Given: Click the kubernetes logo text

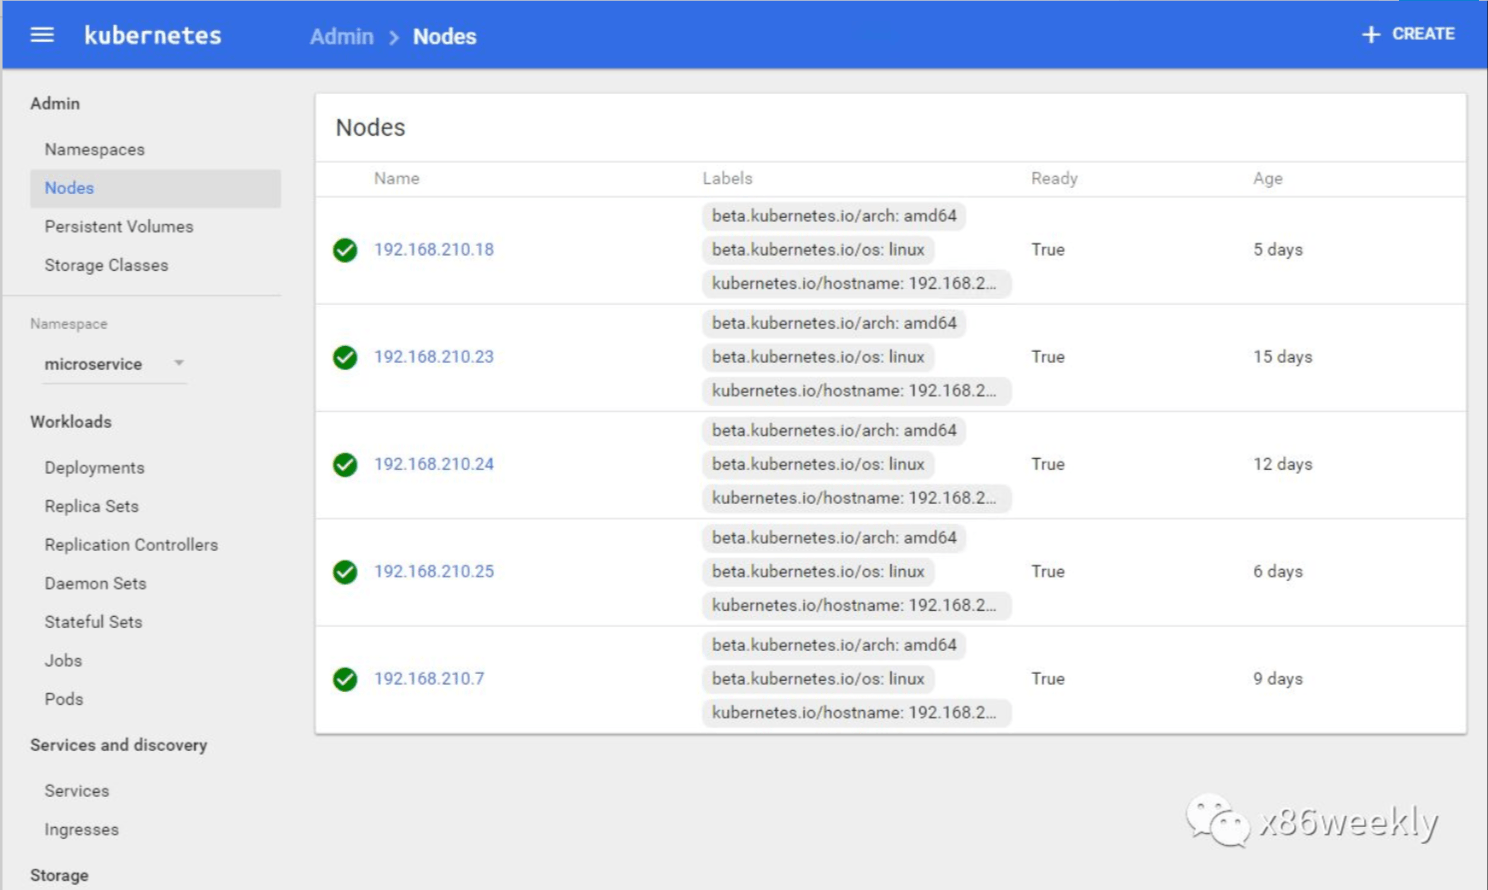Looking at the screenshot, I should click(x=153, y=35).
